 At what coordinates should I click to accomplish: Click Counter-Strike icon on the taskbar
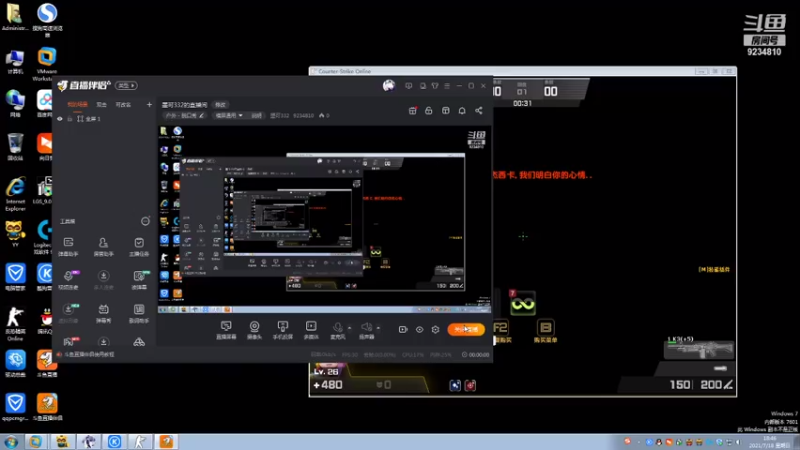[x=139, y=441]
